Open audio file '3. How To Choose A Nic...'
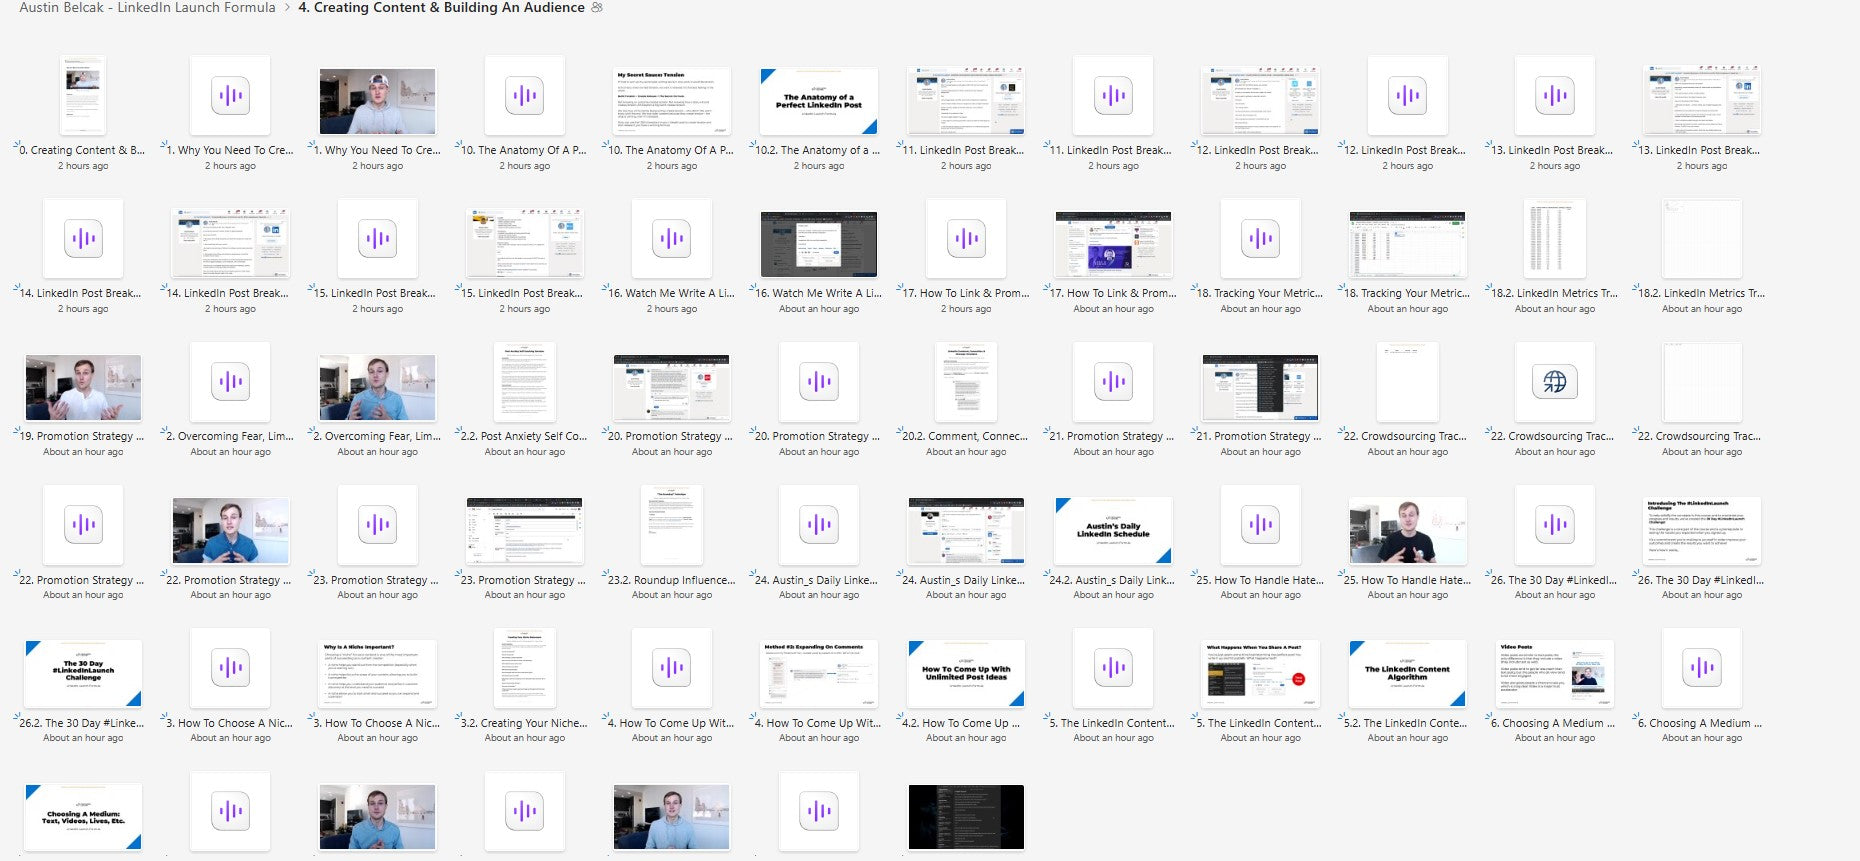 [230, 668]
